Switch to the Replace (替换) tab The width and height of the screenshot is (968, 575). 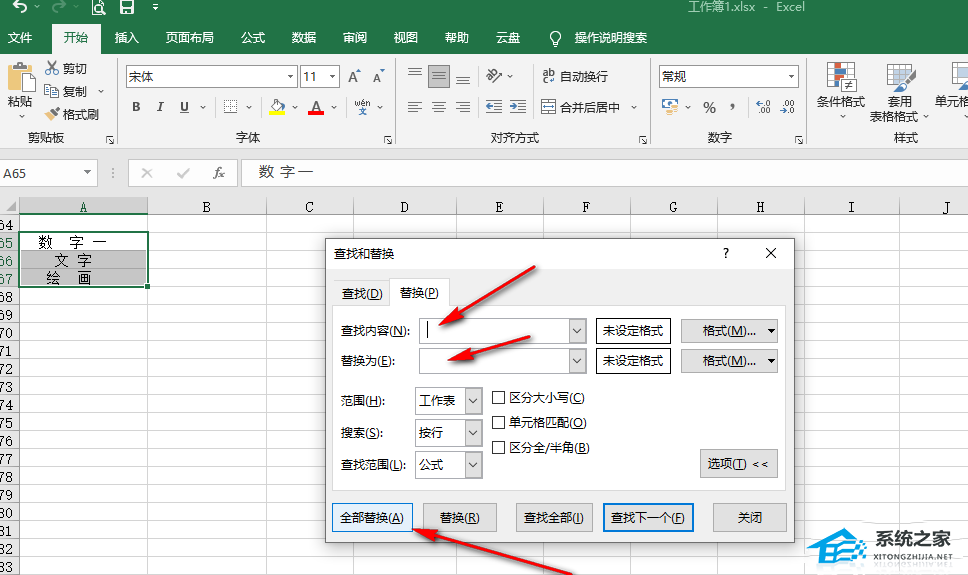[419, 292]
